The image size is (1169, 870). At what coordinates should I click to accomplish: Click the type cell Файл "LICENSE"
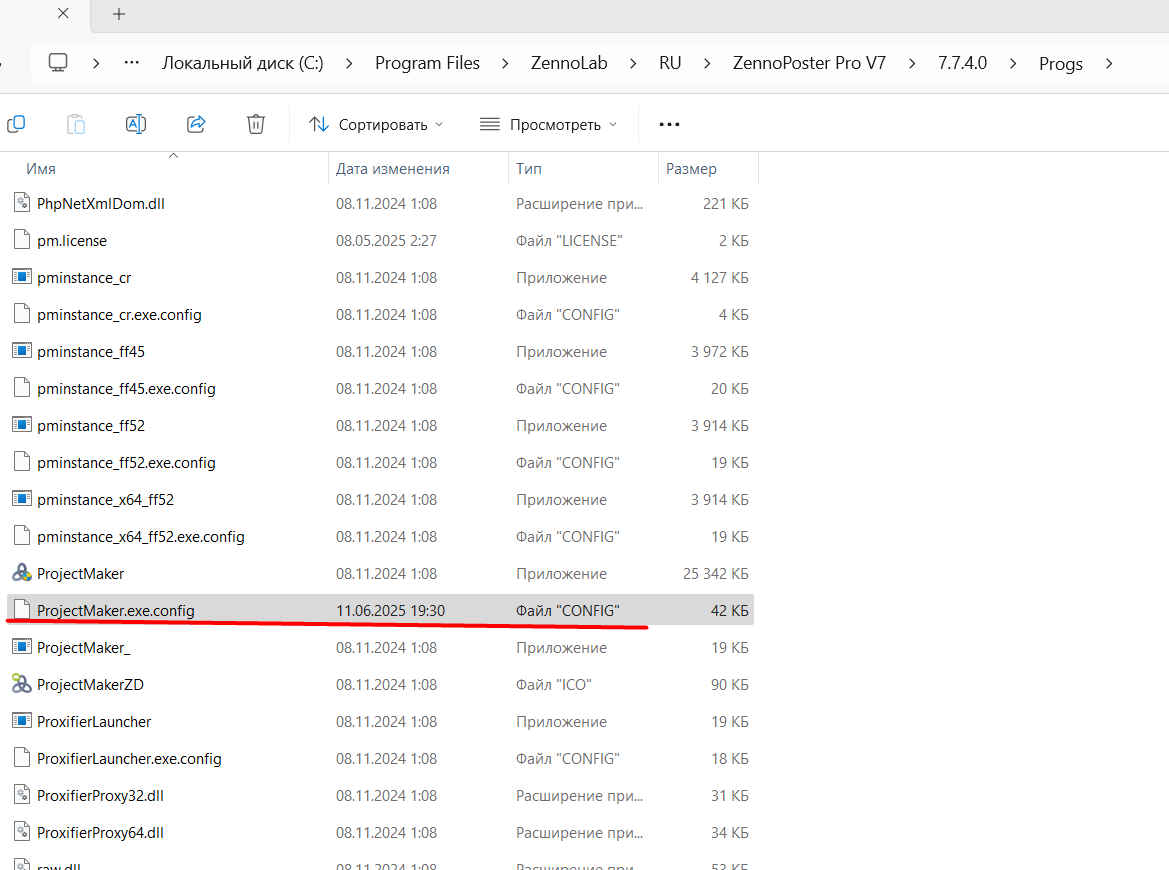coord(570,241)
